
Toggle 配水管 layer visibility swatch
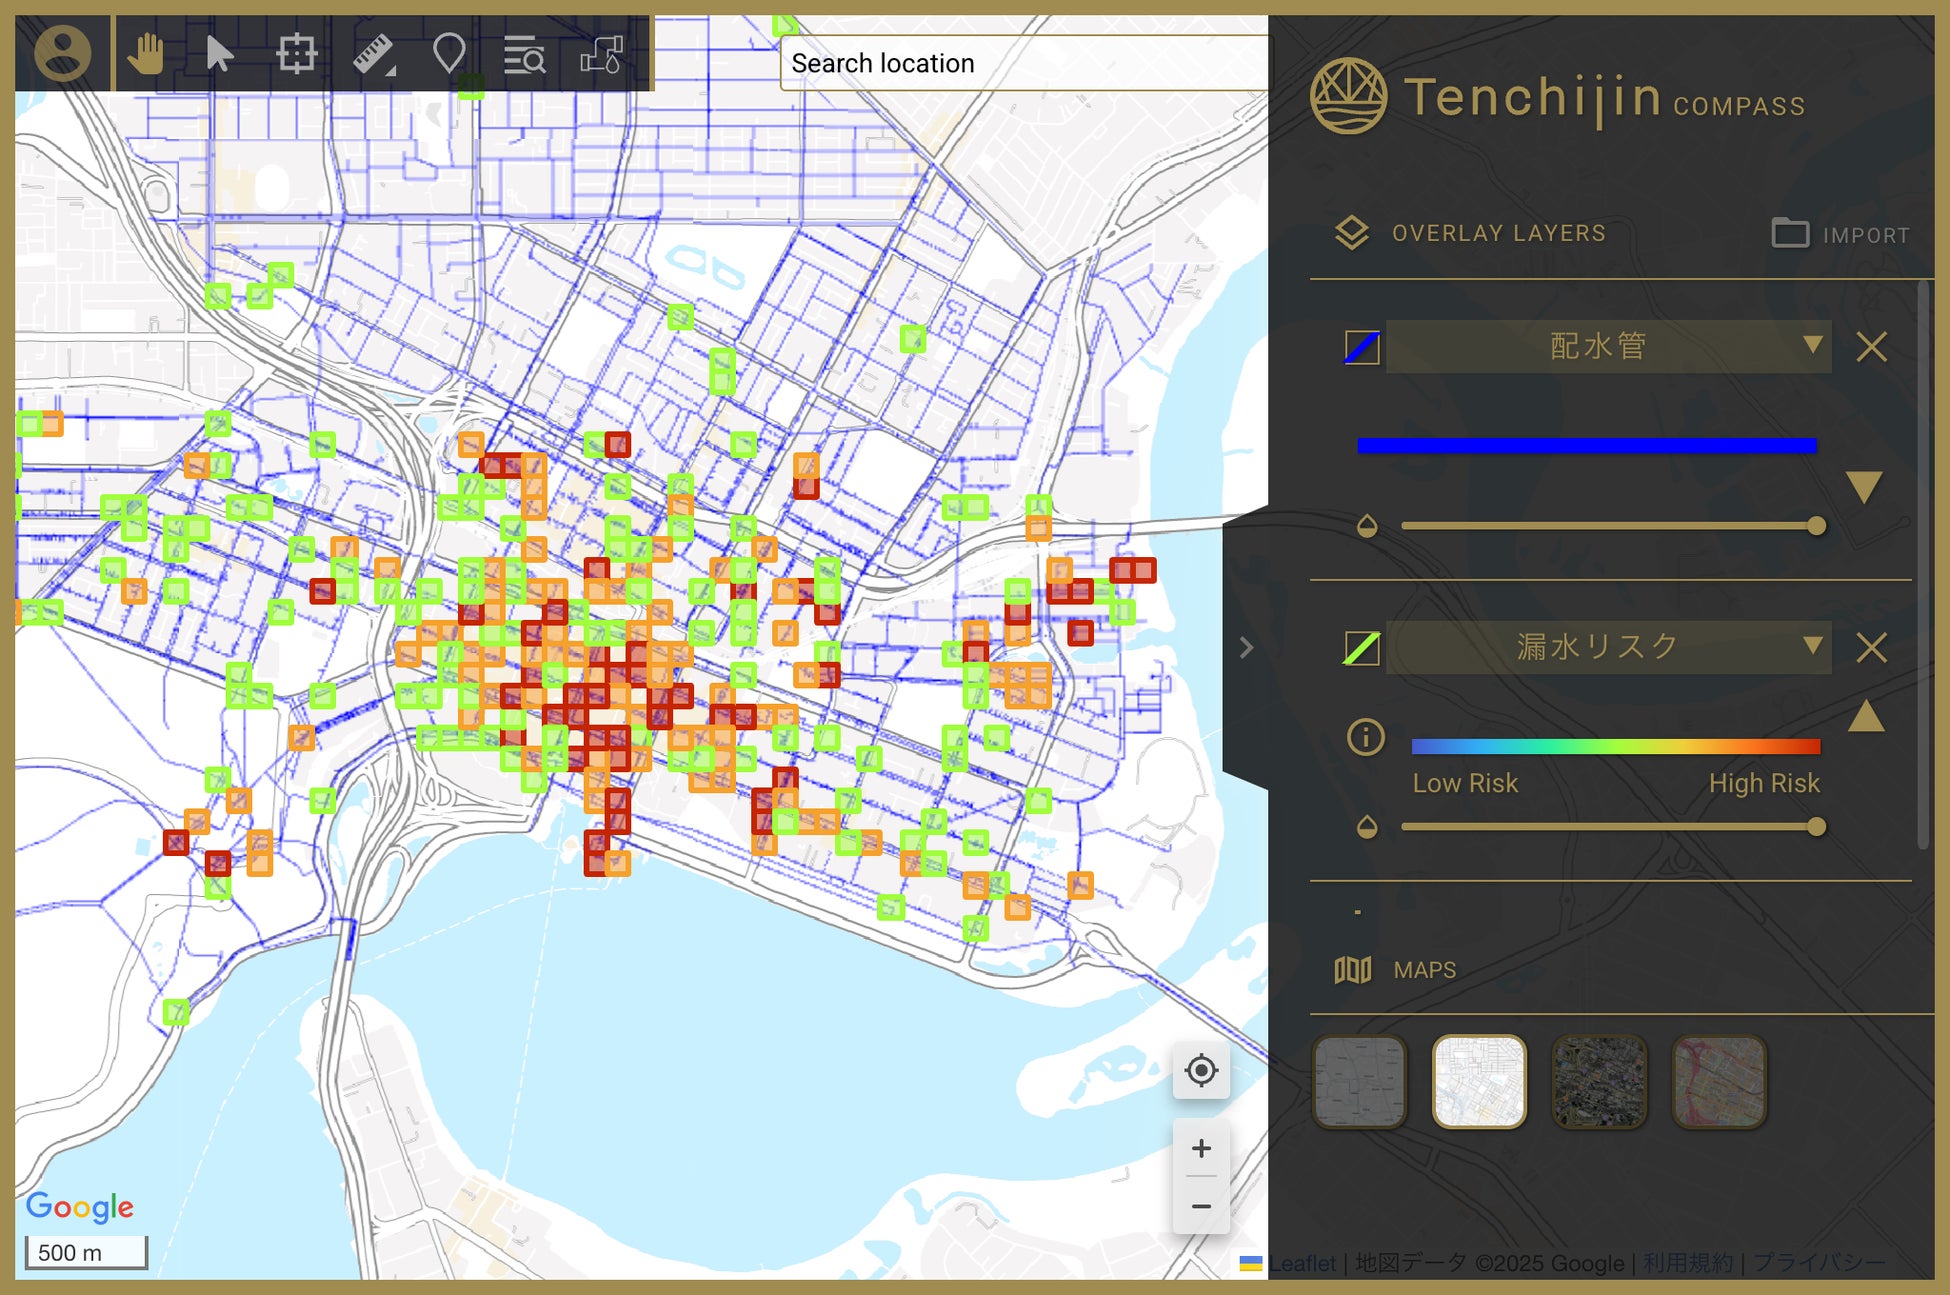tap(1362, 347)
